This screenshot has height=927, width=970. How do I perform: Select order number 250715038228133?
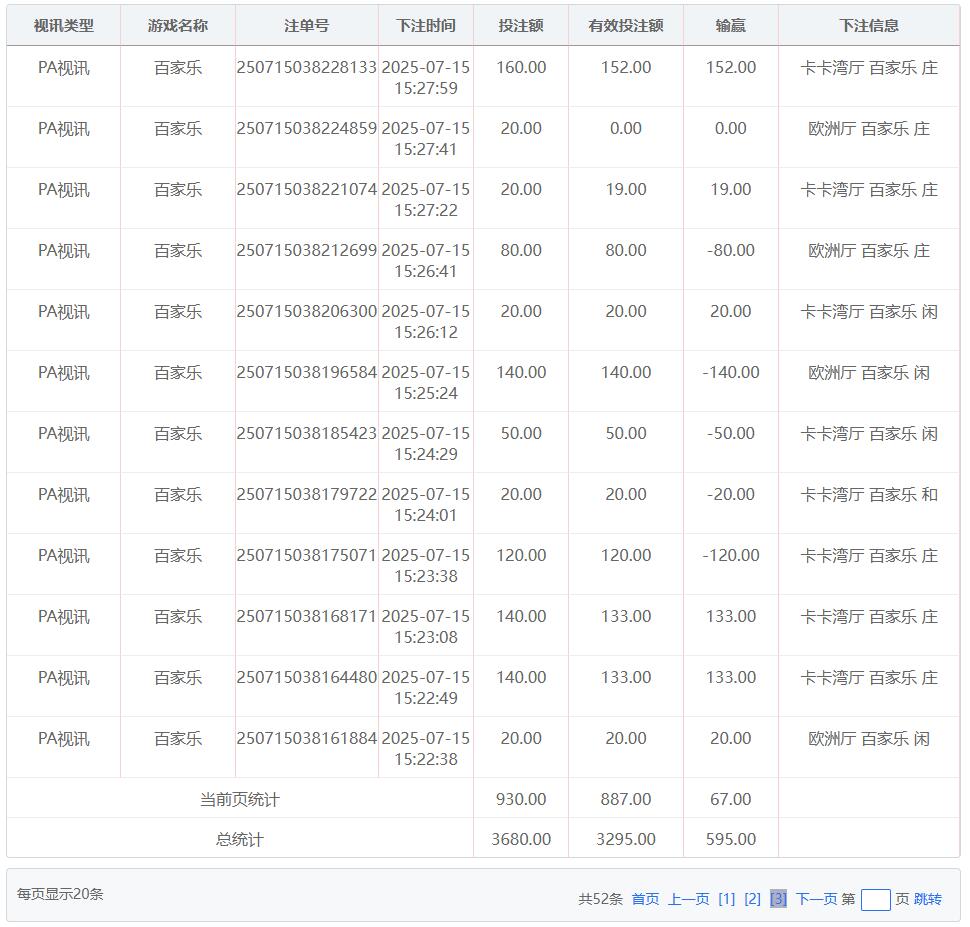pyautogui.click(x=307, y=68)
